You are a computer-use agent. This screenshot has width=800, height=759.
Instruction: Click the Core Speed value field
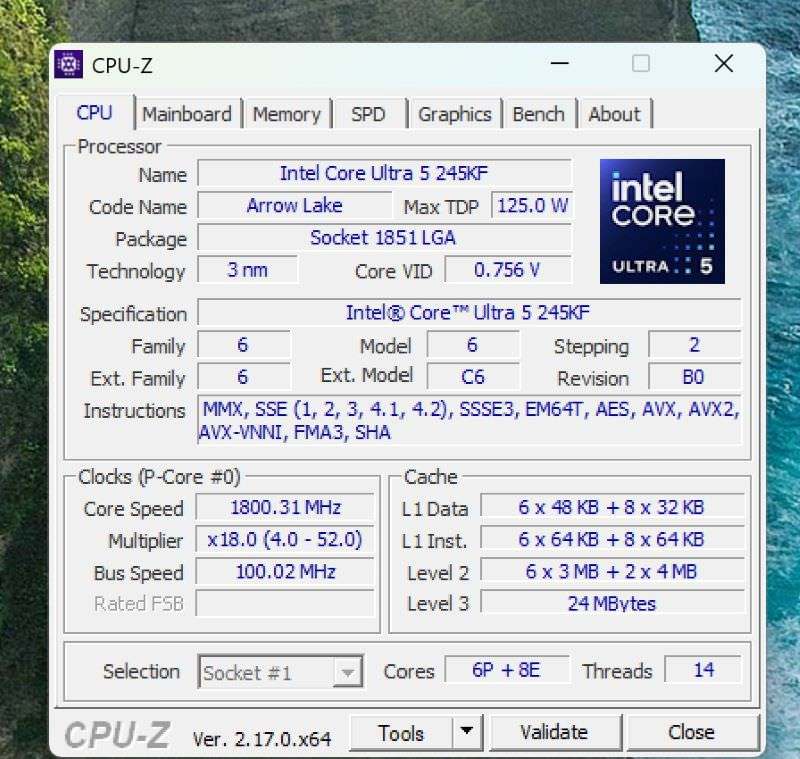(285, 508)
